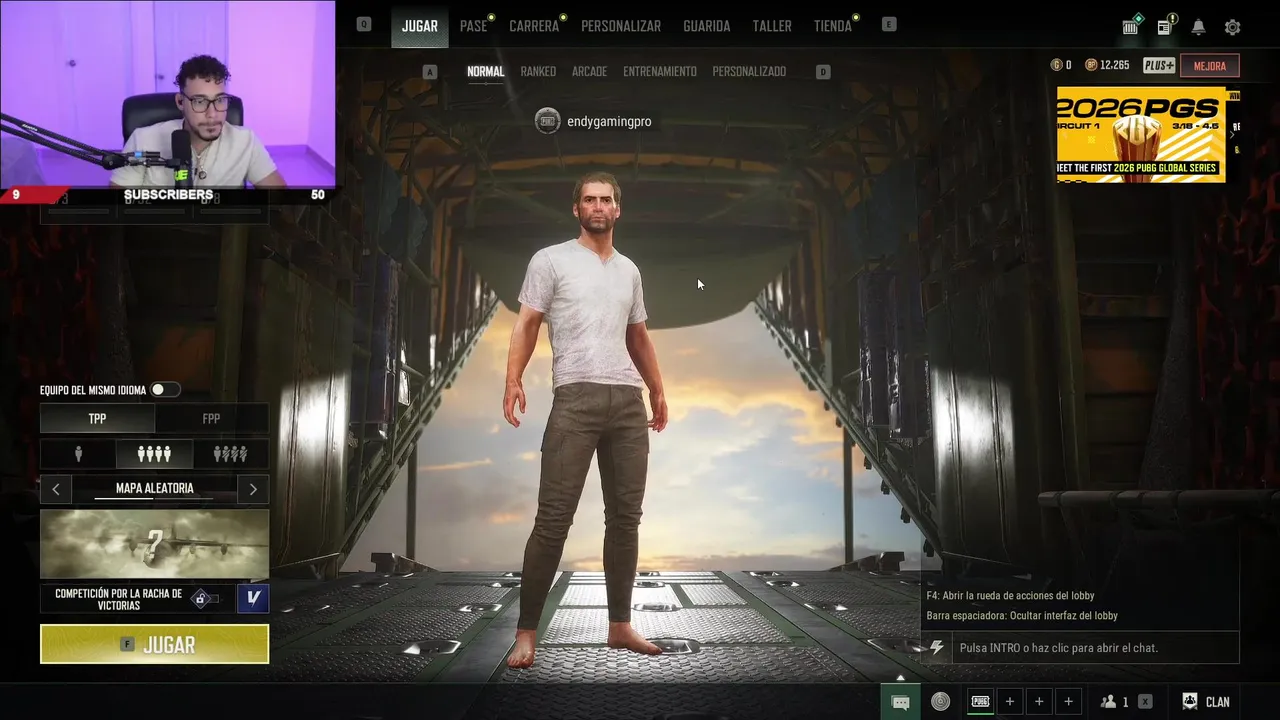
Task: Open the friends list people icon
Action: coord(1108,702)
